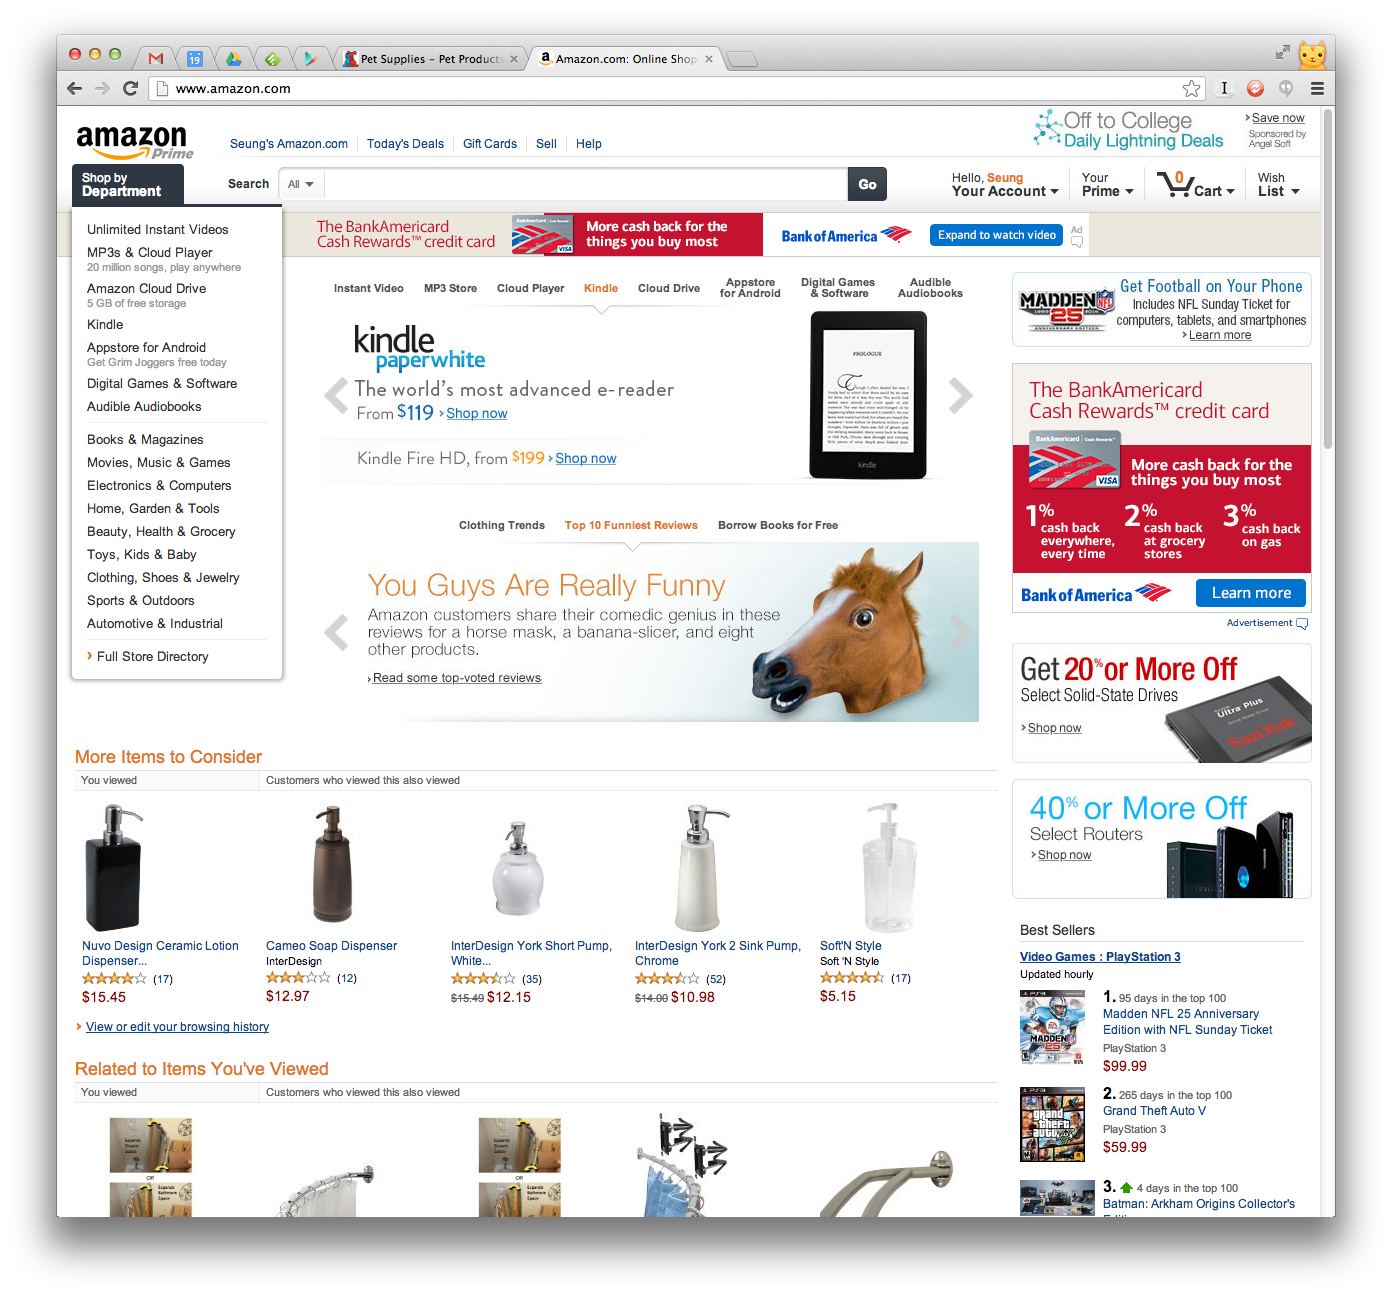The image size is (1392, 1296).
Task: Click the Amazon Prime logo
Action: [134, 142]
